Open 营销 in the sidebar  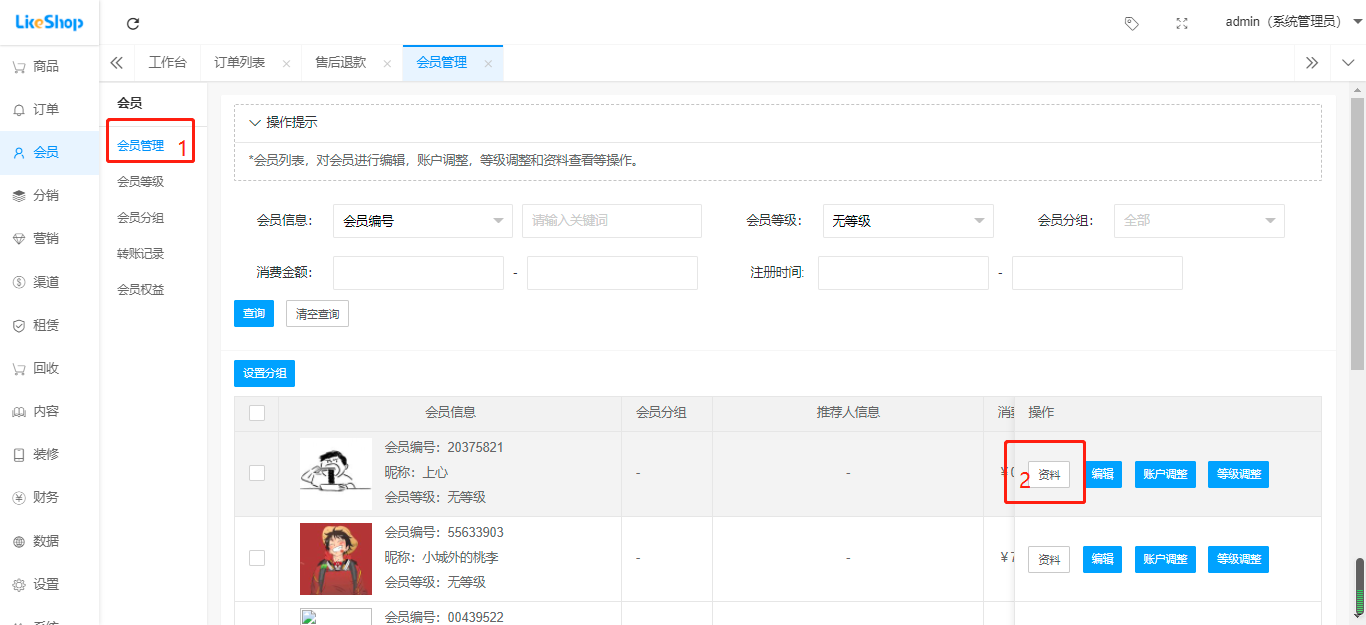(x=50, y=238)
